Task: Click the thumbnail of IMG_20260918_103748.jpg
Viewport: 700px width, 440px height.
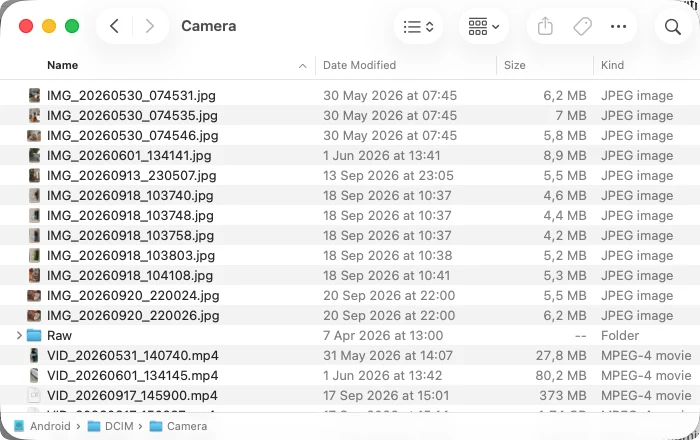Action: pos(34,216)
